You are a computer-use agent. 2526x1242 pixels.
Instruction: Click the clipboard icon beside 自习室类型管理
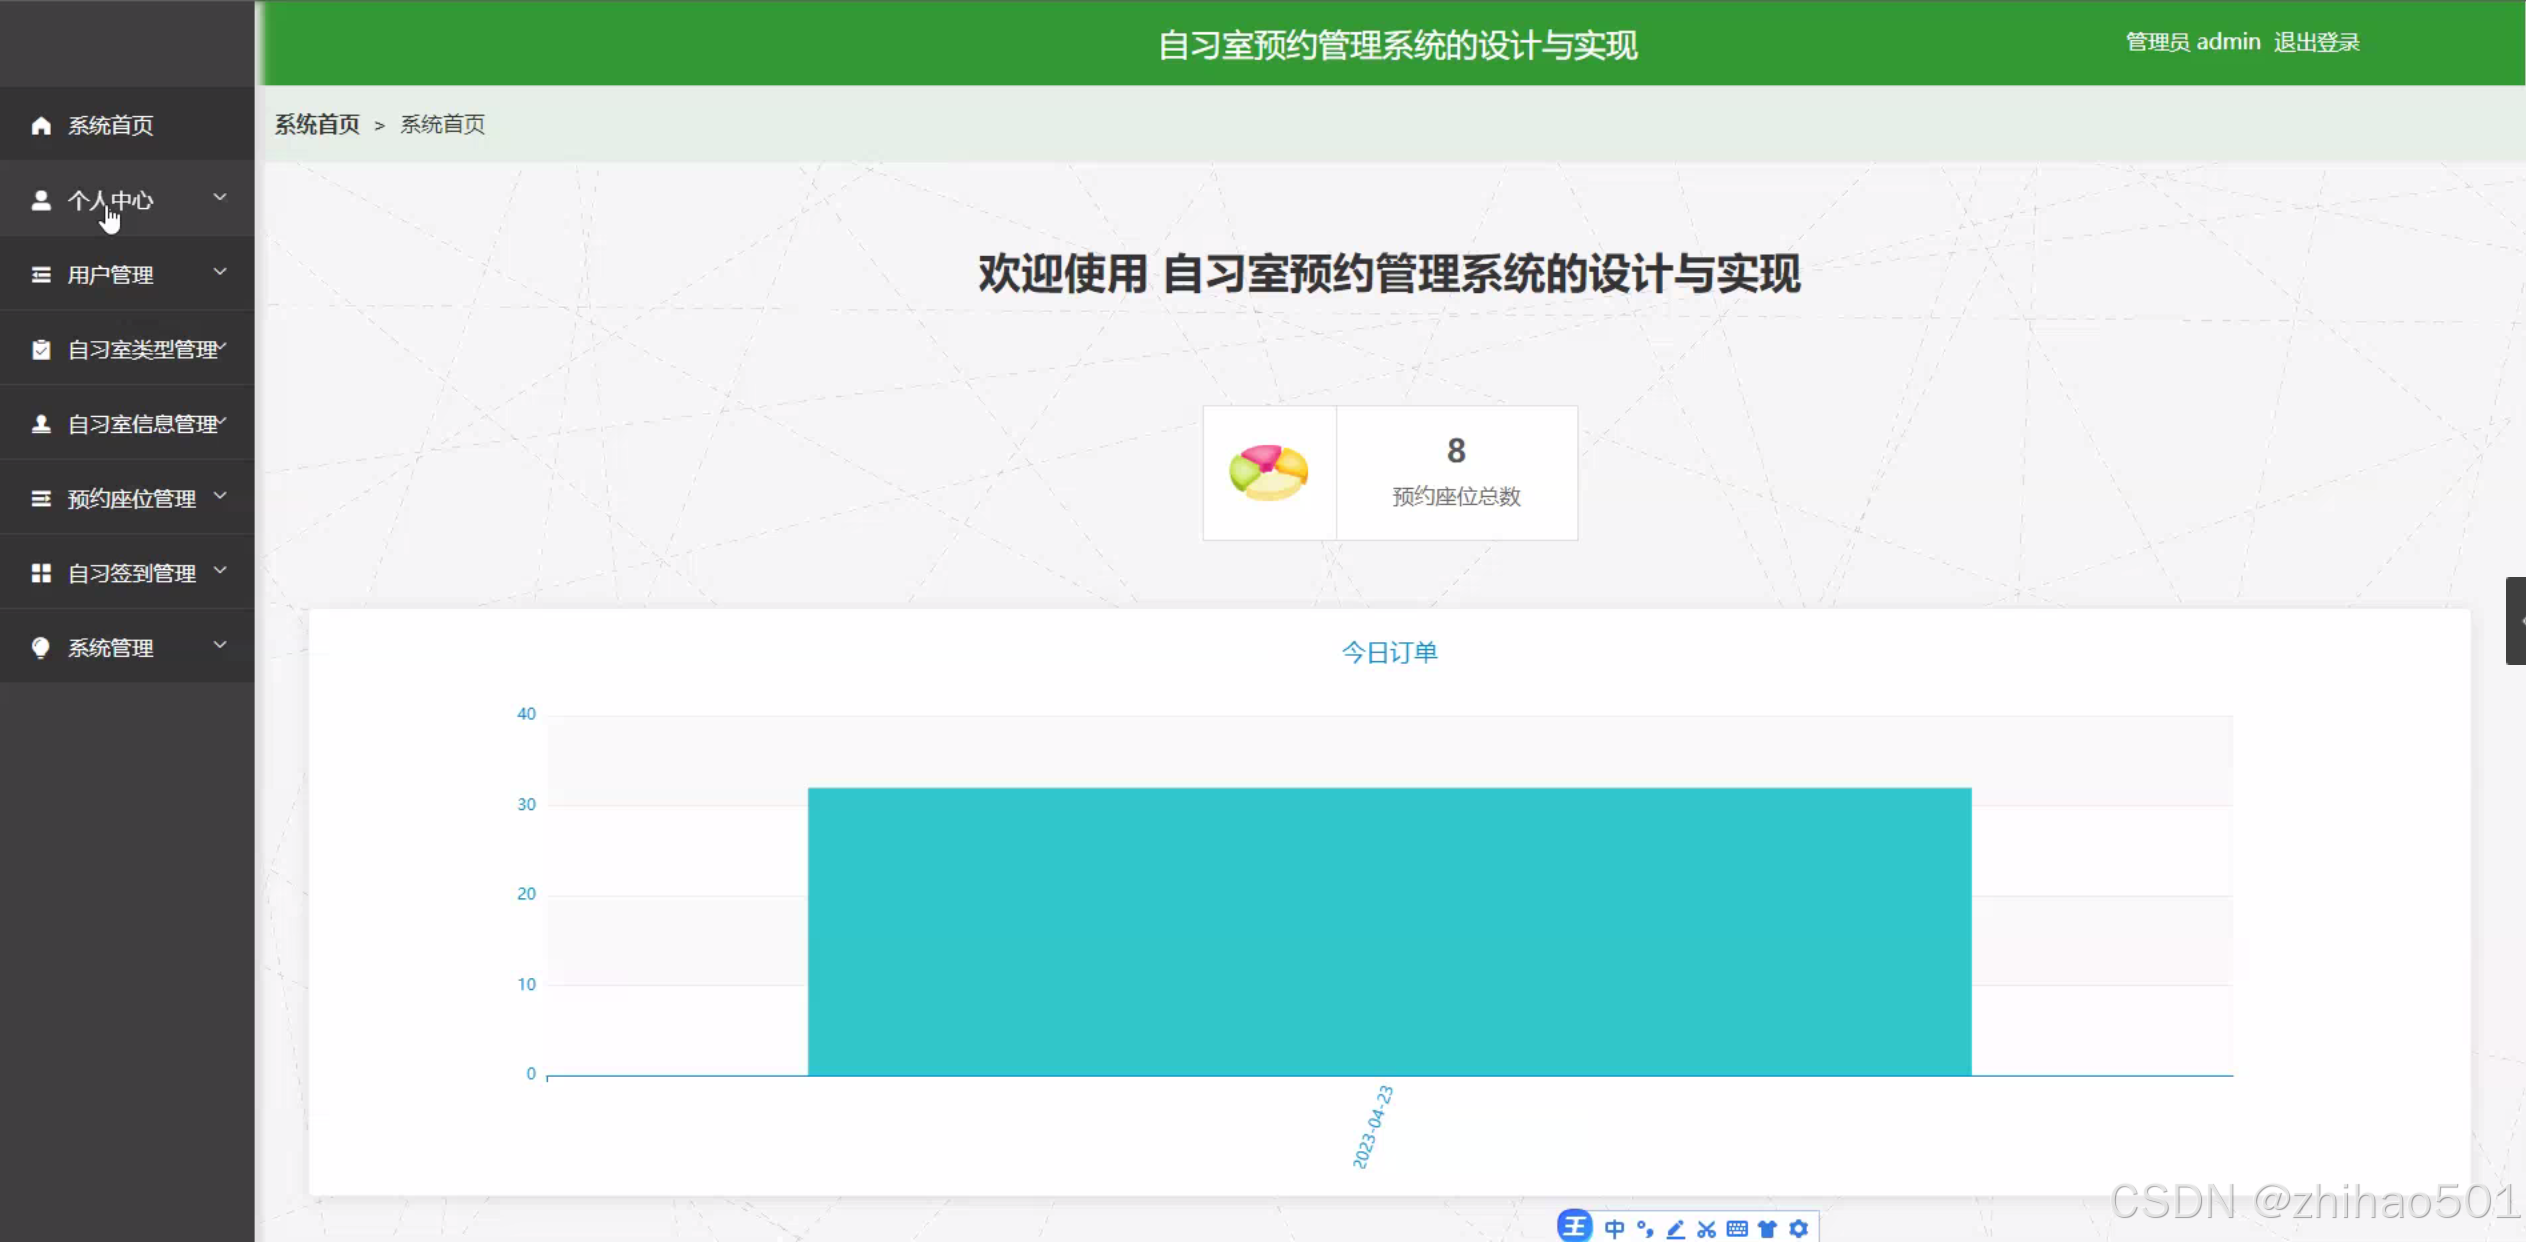coord(41,349)
